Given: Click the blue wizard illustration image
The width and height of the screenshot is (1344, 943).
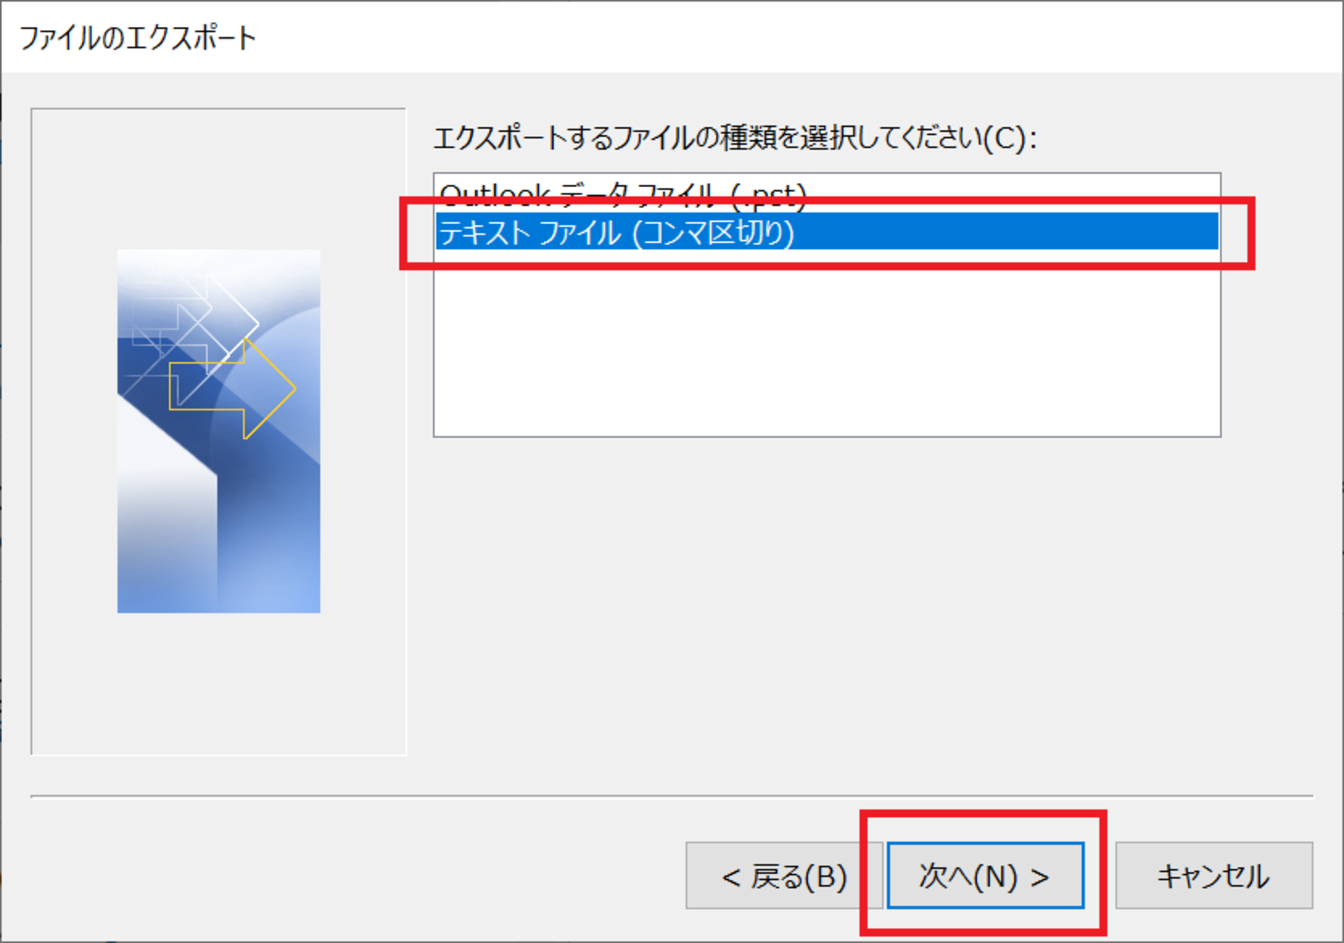Looking at the screenshot, I should click(219, 431).
